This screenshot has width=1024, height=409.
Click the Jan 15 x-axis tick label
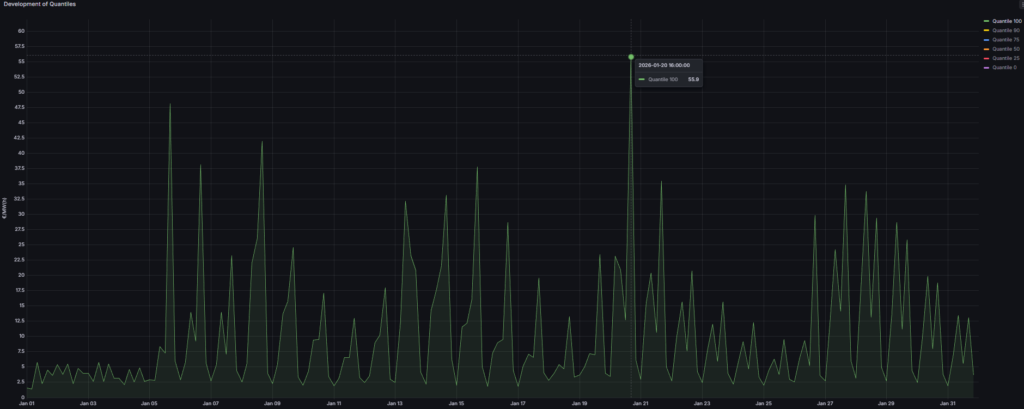click(x=455, y=403)
